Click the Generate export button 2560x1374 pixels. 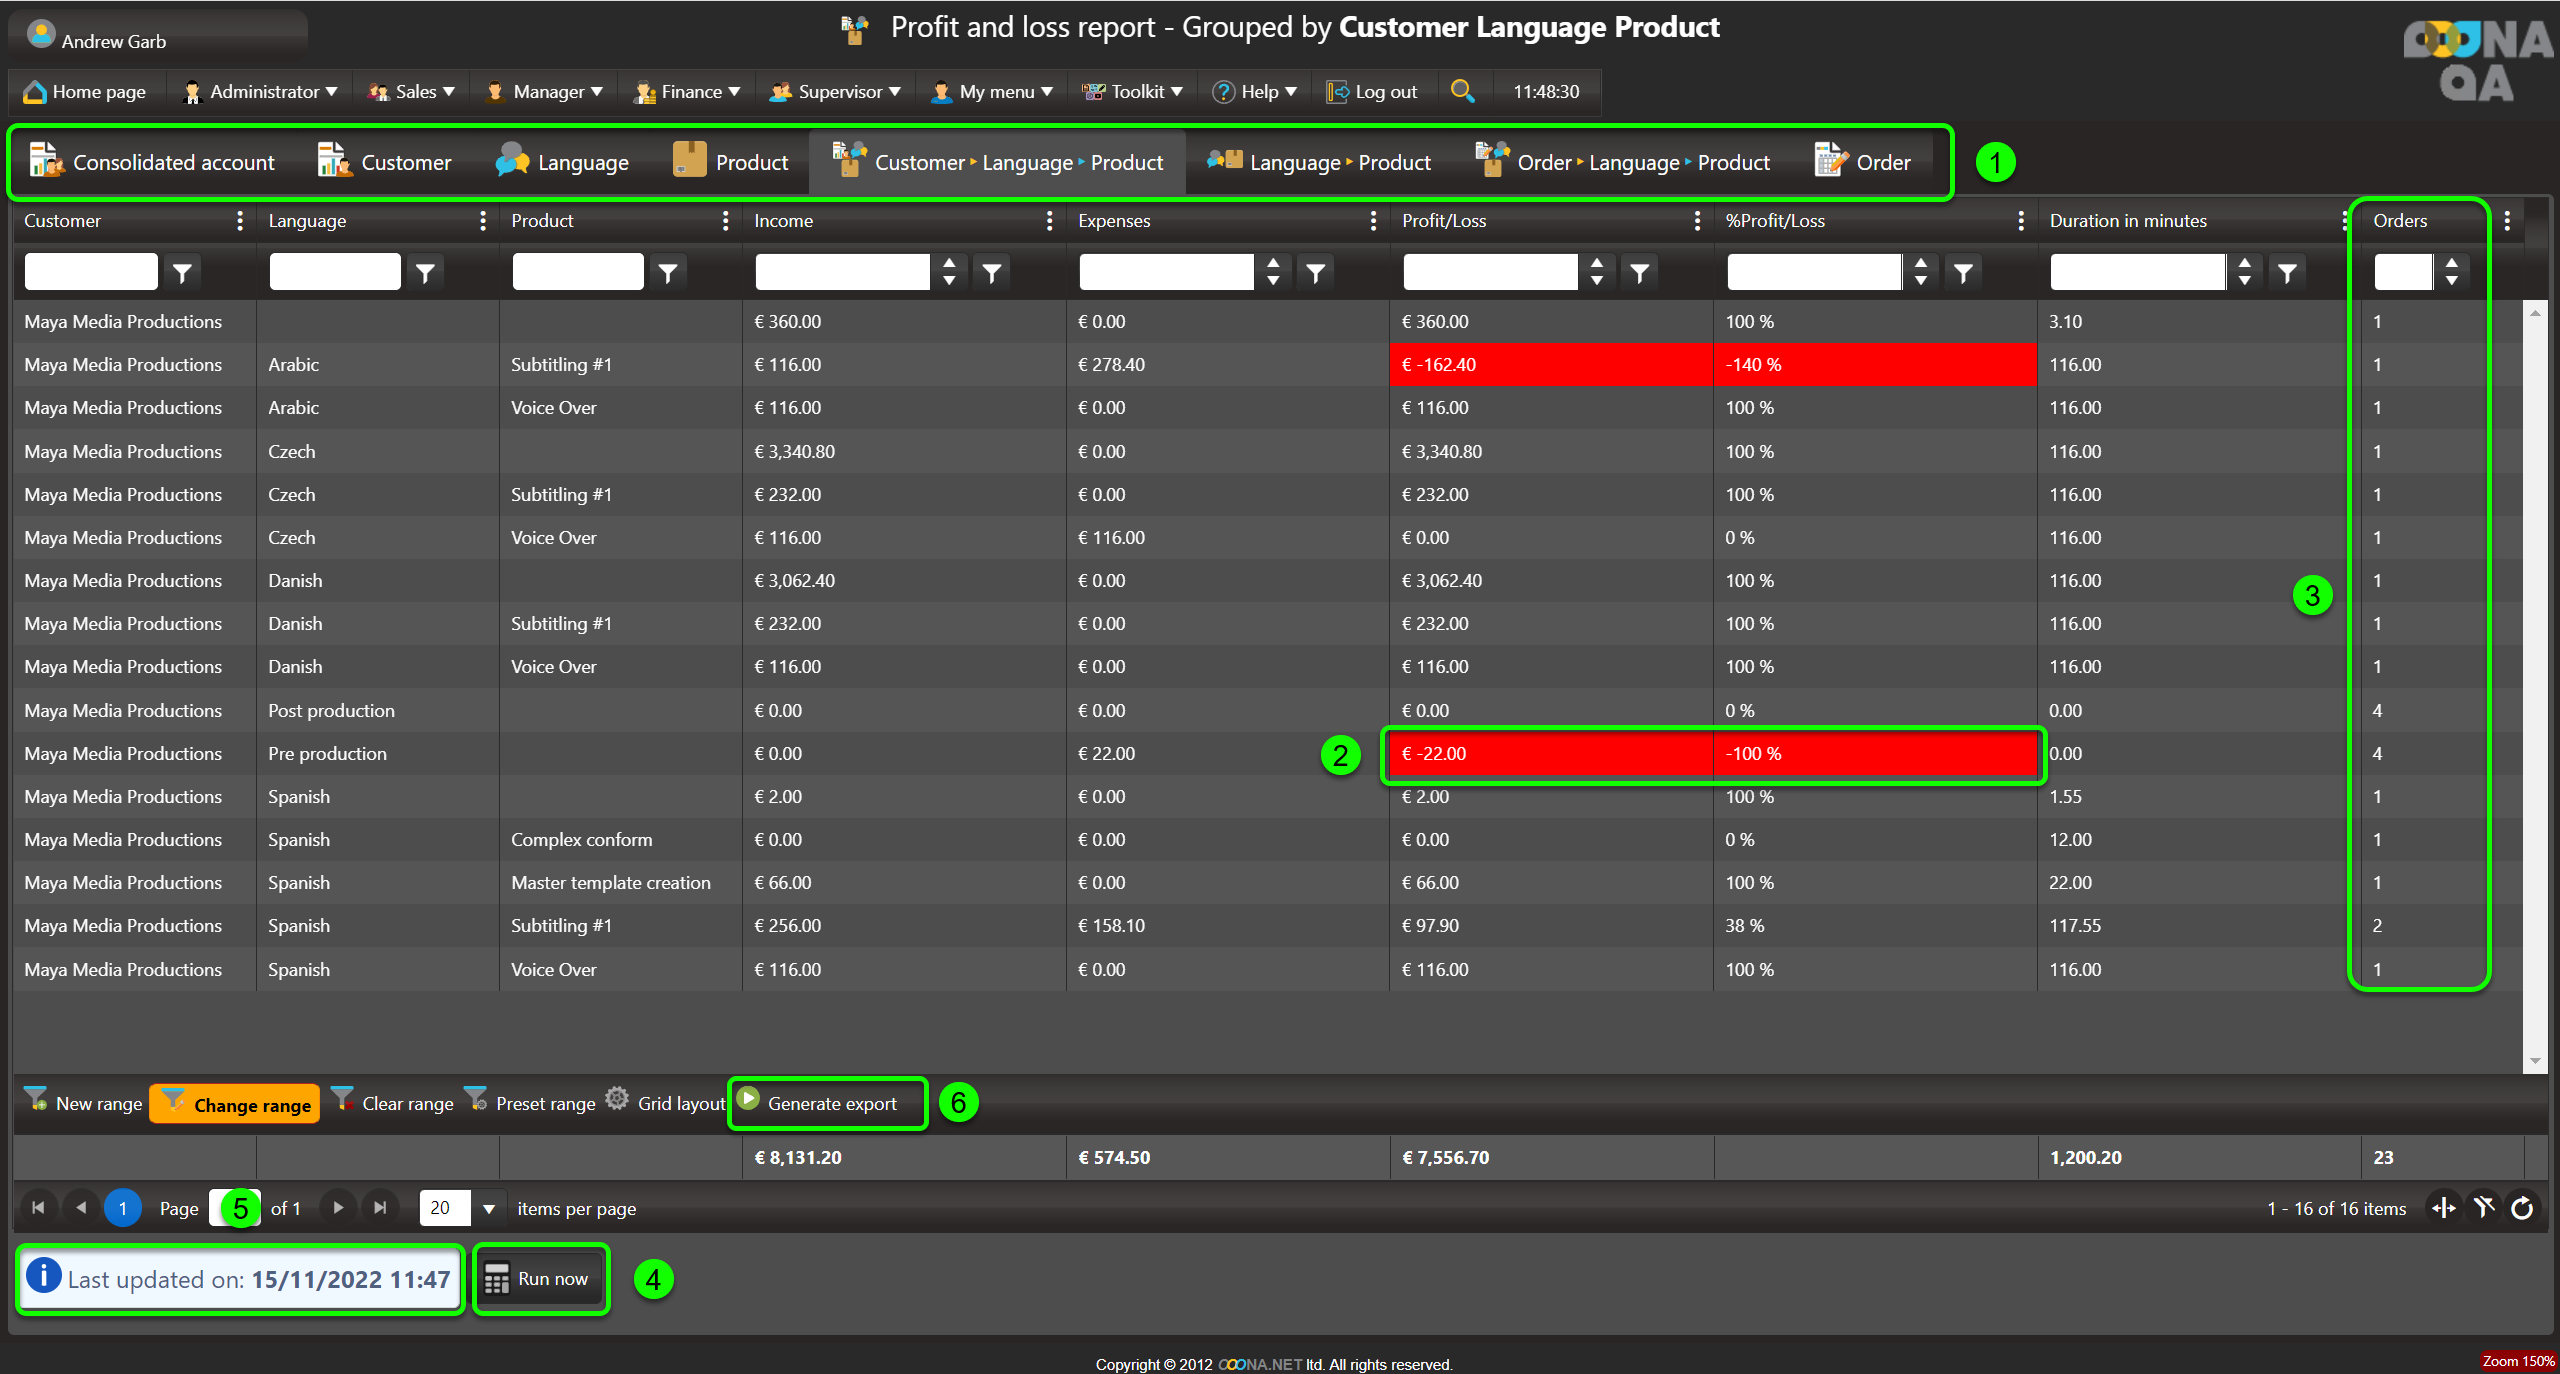[828, 1103]
